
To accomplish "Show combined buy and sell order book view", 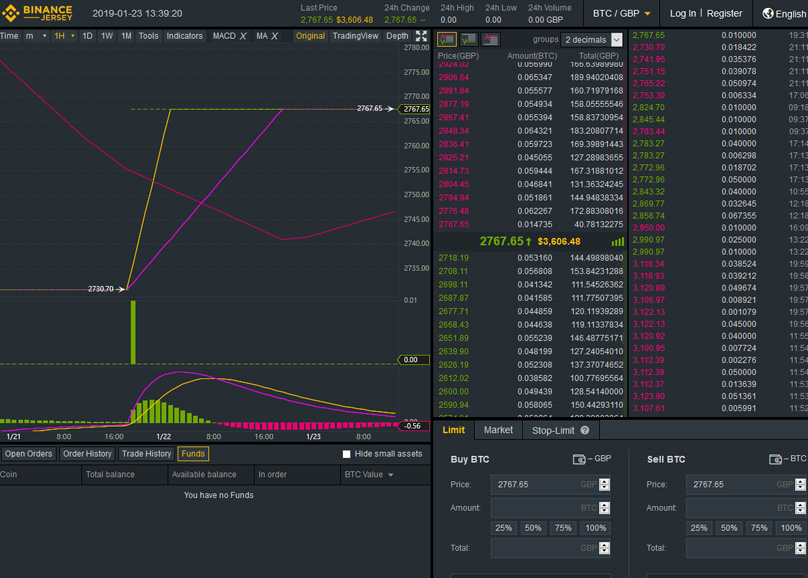I will pyautogui.click(x=447, y=39).
